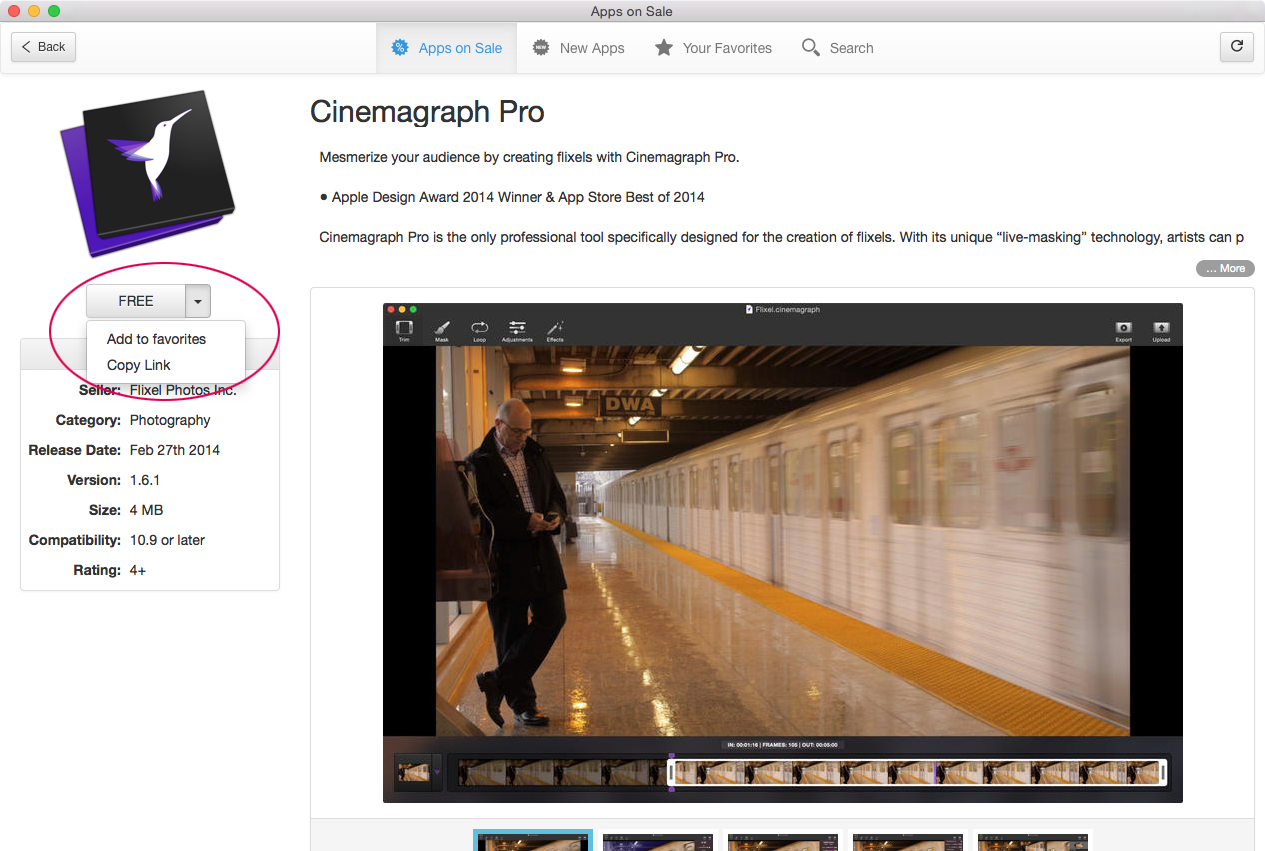Click the release date Feb 27th 2014
The image size is (1265, 851).
coord(175,450)
